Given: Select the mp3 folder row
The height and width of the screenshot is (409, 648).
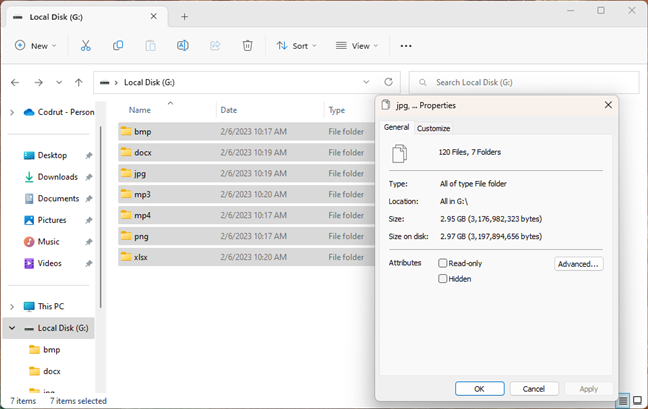Looking at the screenshot, I should [x=246, y=194].
